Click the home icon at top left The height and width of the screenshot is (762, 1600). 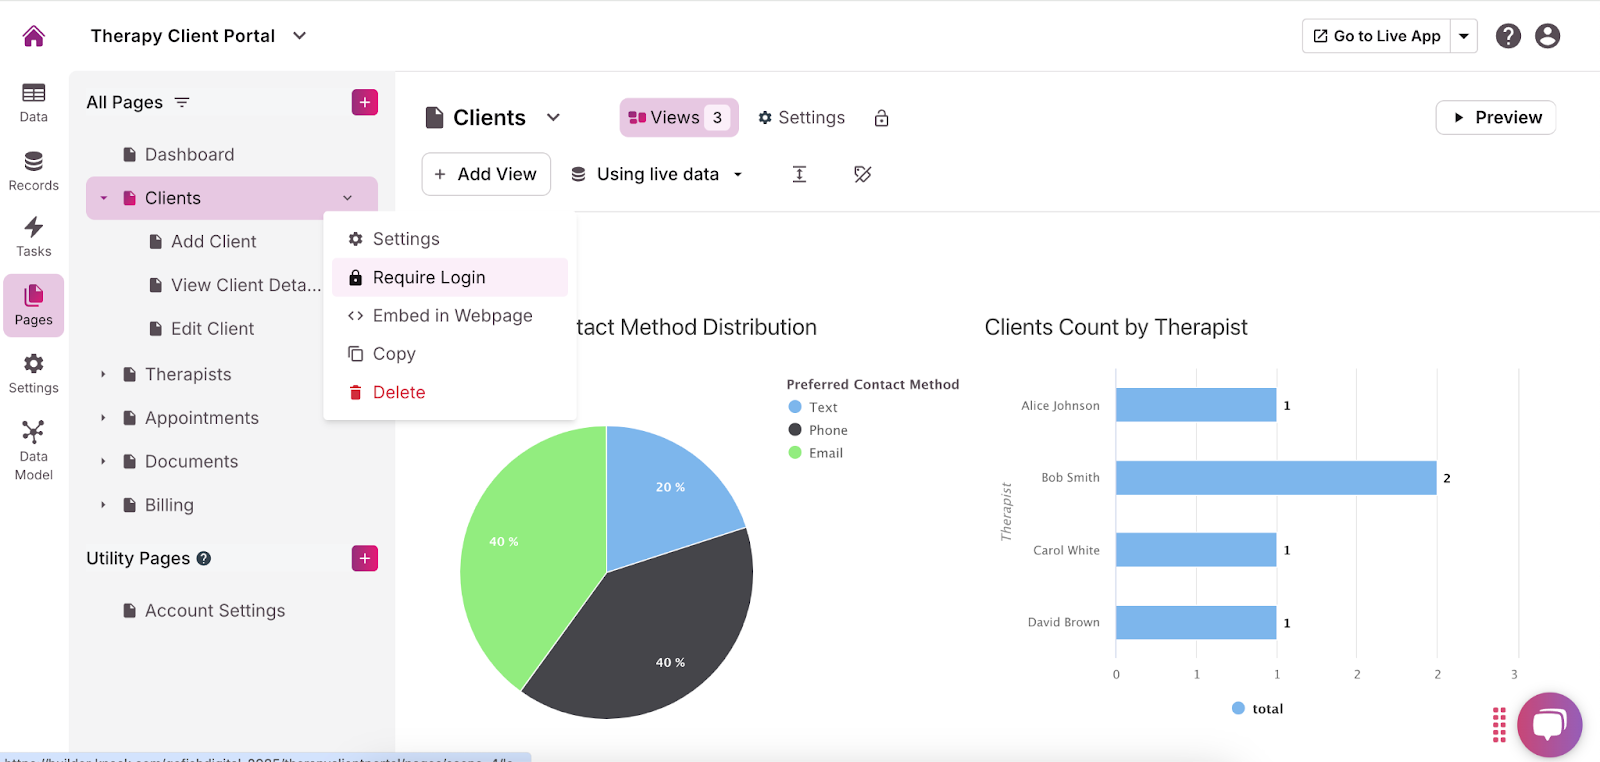click(x=34, y=36)
